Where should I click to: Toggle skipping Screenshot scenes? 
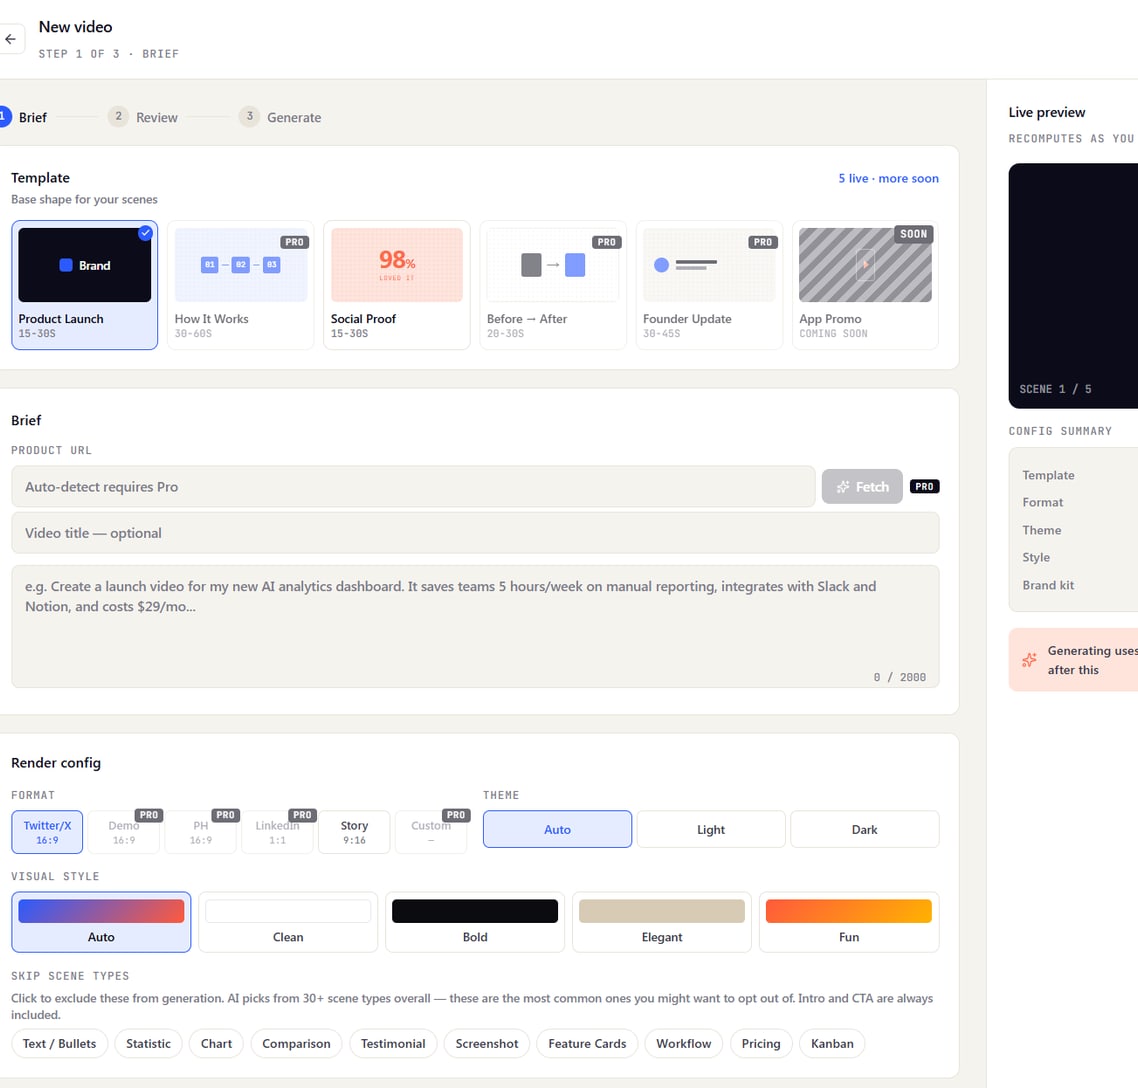click(487, 1043)
